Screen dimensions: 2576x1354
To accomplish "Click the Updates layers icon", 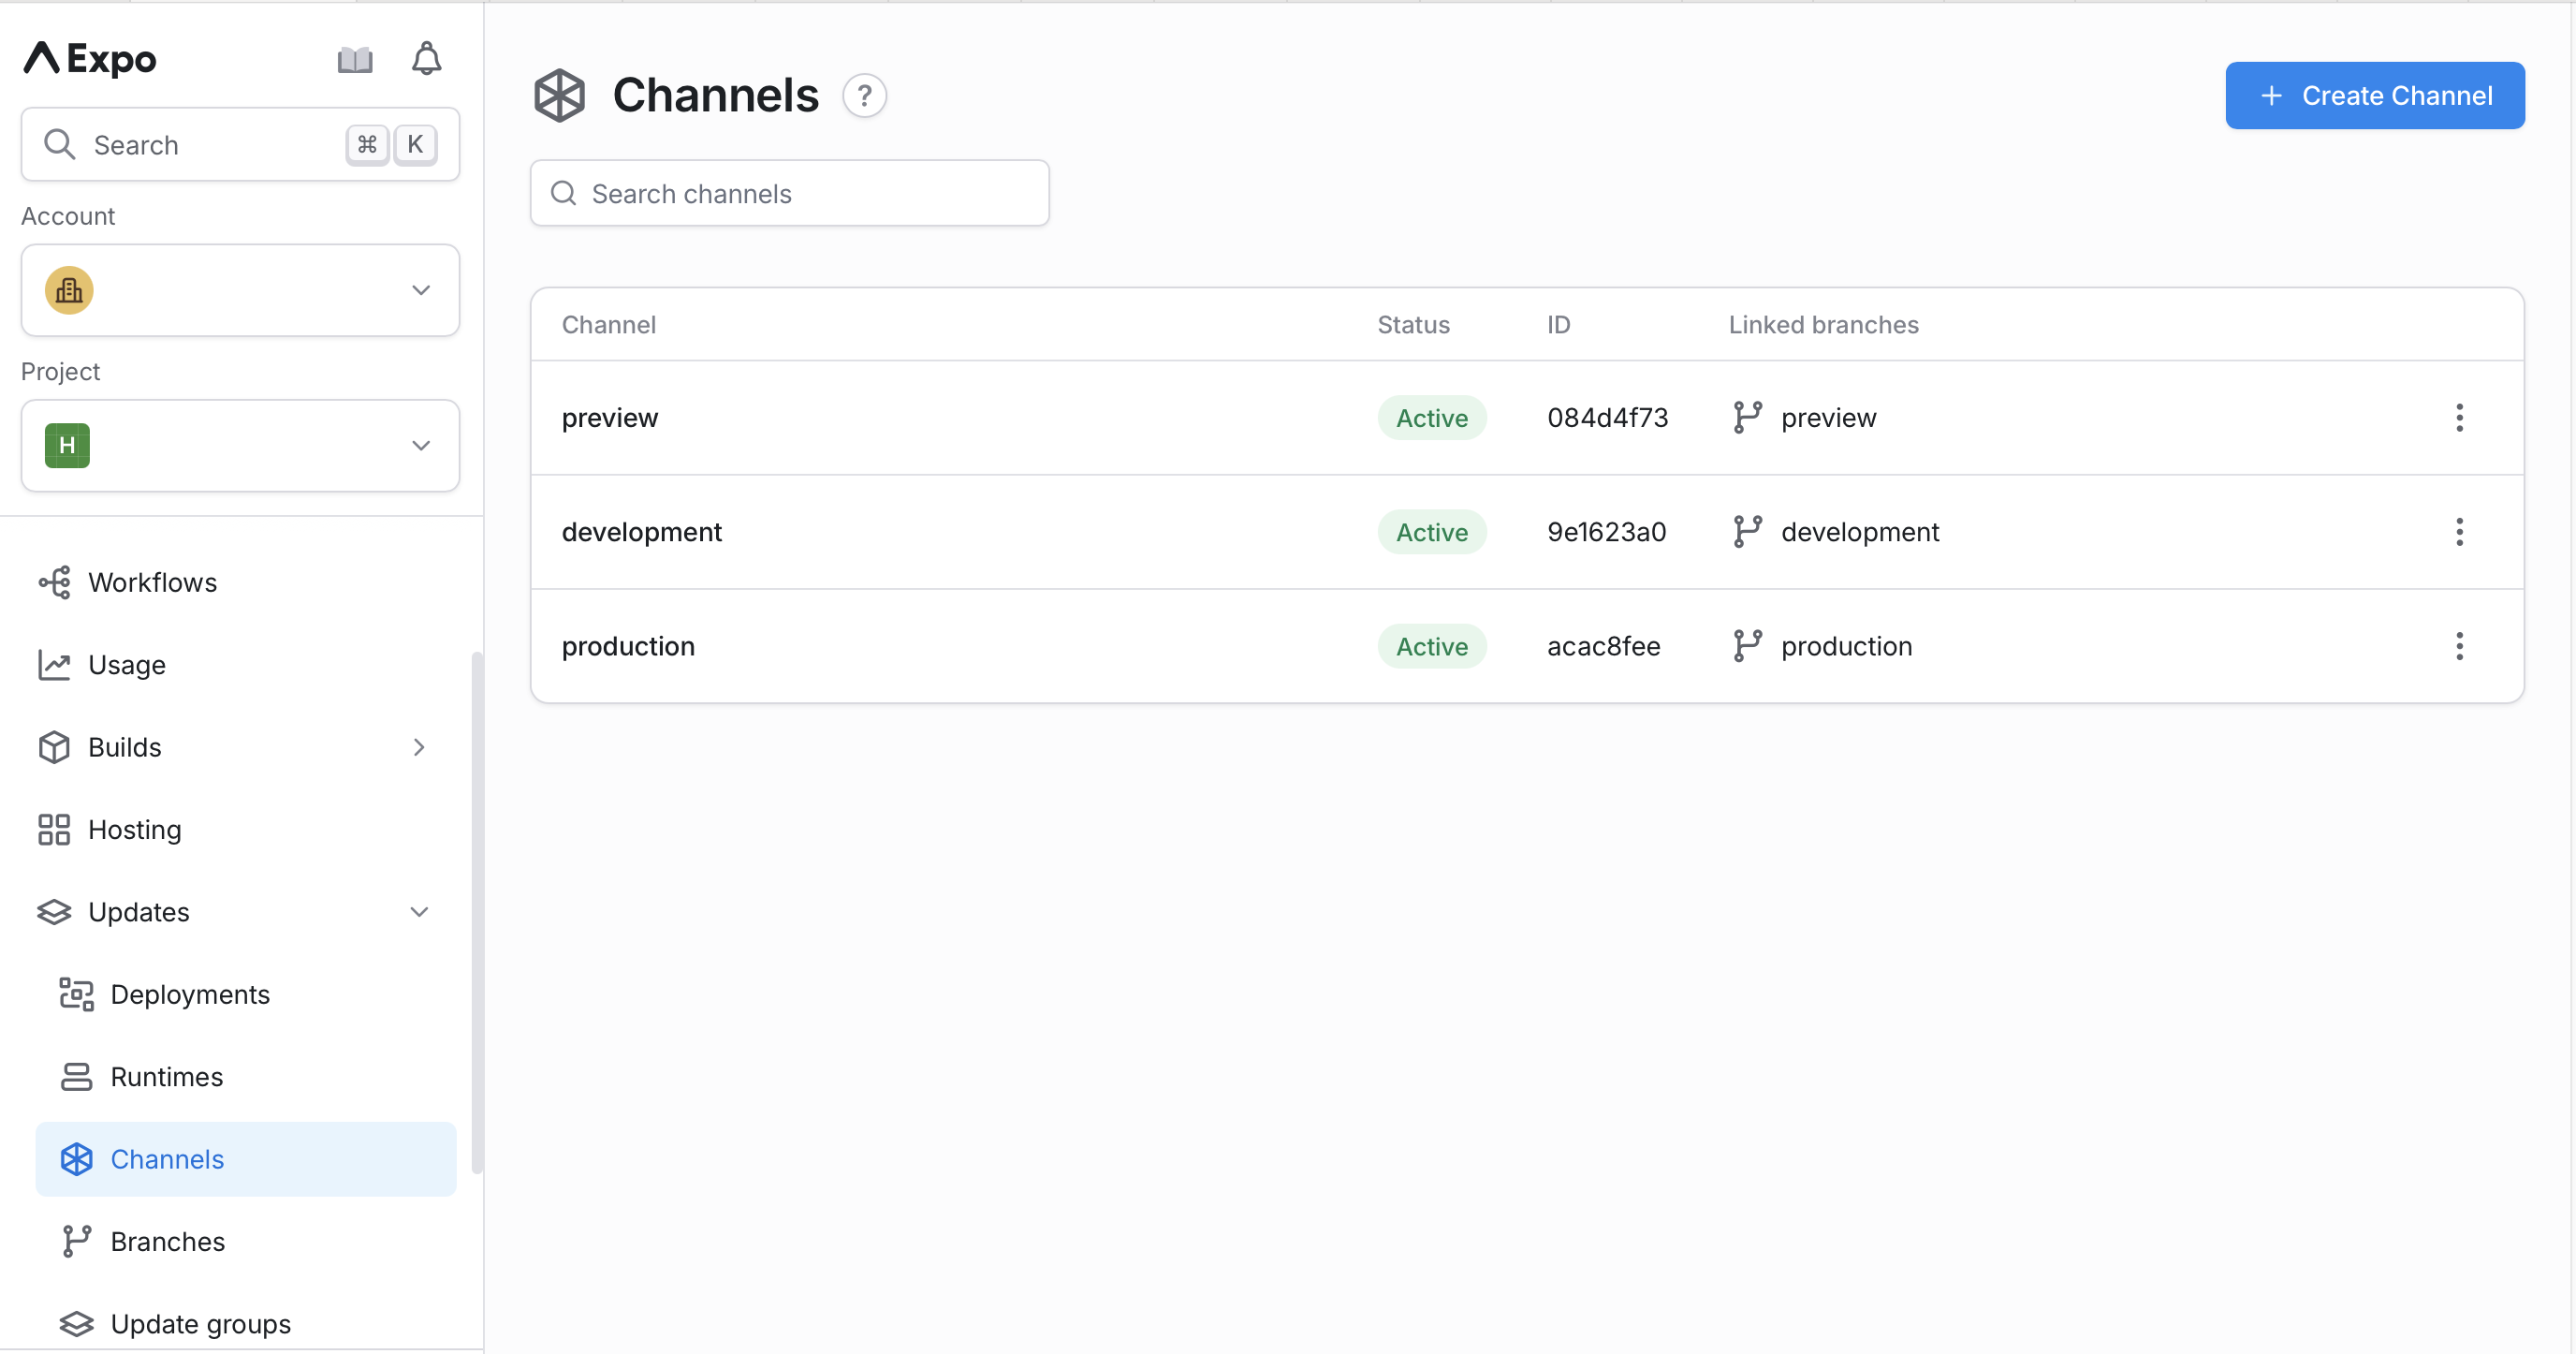I will 54,912.
